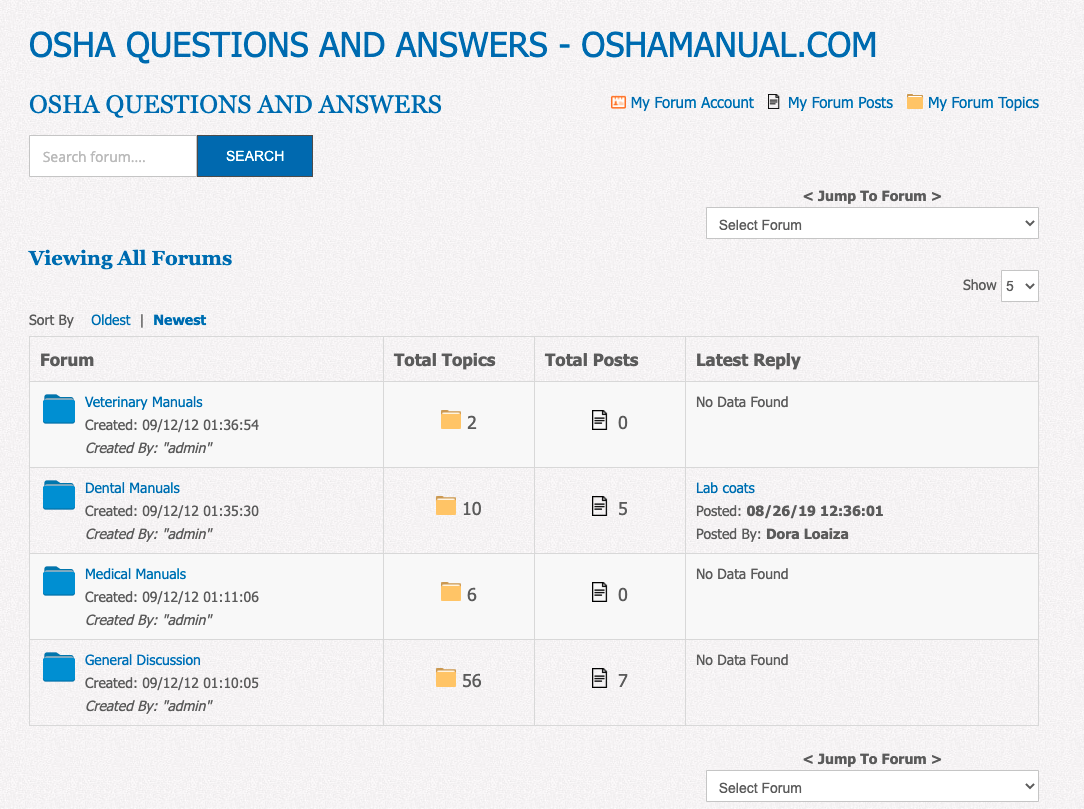Click the topics folder icon in Veterinary Manuals row
The image size is (1084, 809).
point(451,420)
